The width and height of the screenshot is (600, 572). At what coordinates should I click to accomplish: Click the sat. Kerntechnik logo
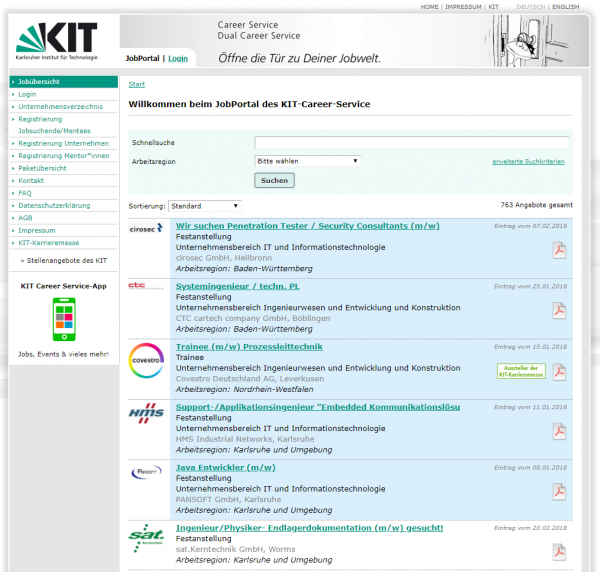pos(147,538)
